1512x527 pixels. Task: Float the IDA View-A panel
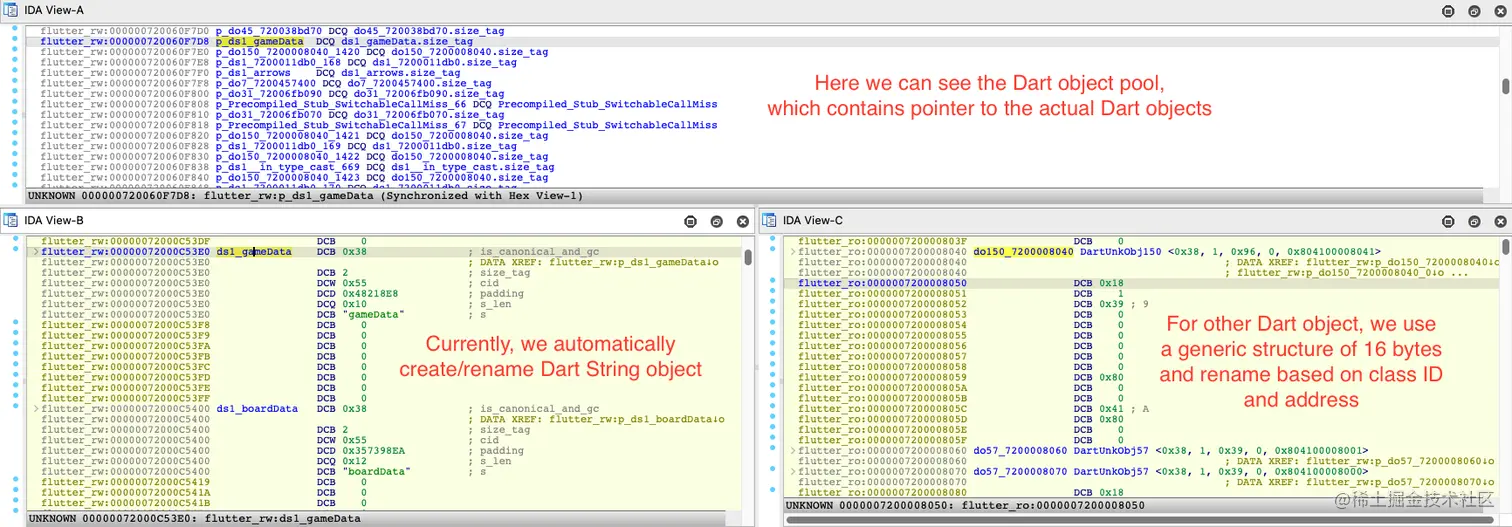[x=1448, y=11]
